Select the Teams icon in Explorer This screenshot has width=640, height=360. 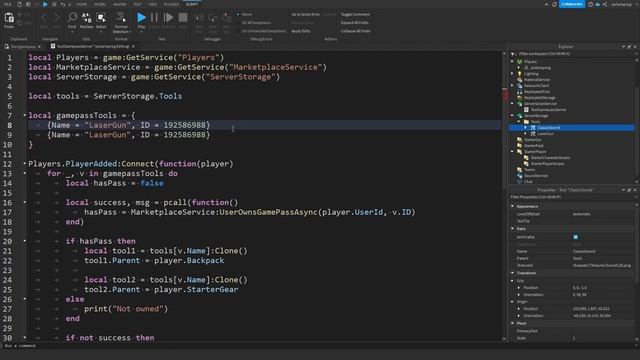520,169
